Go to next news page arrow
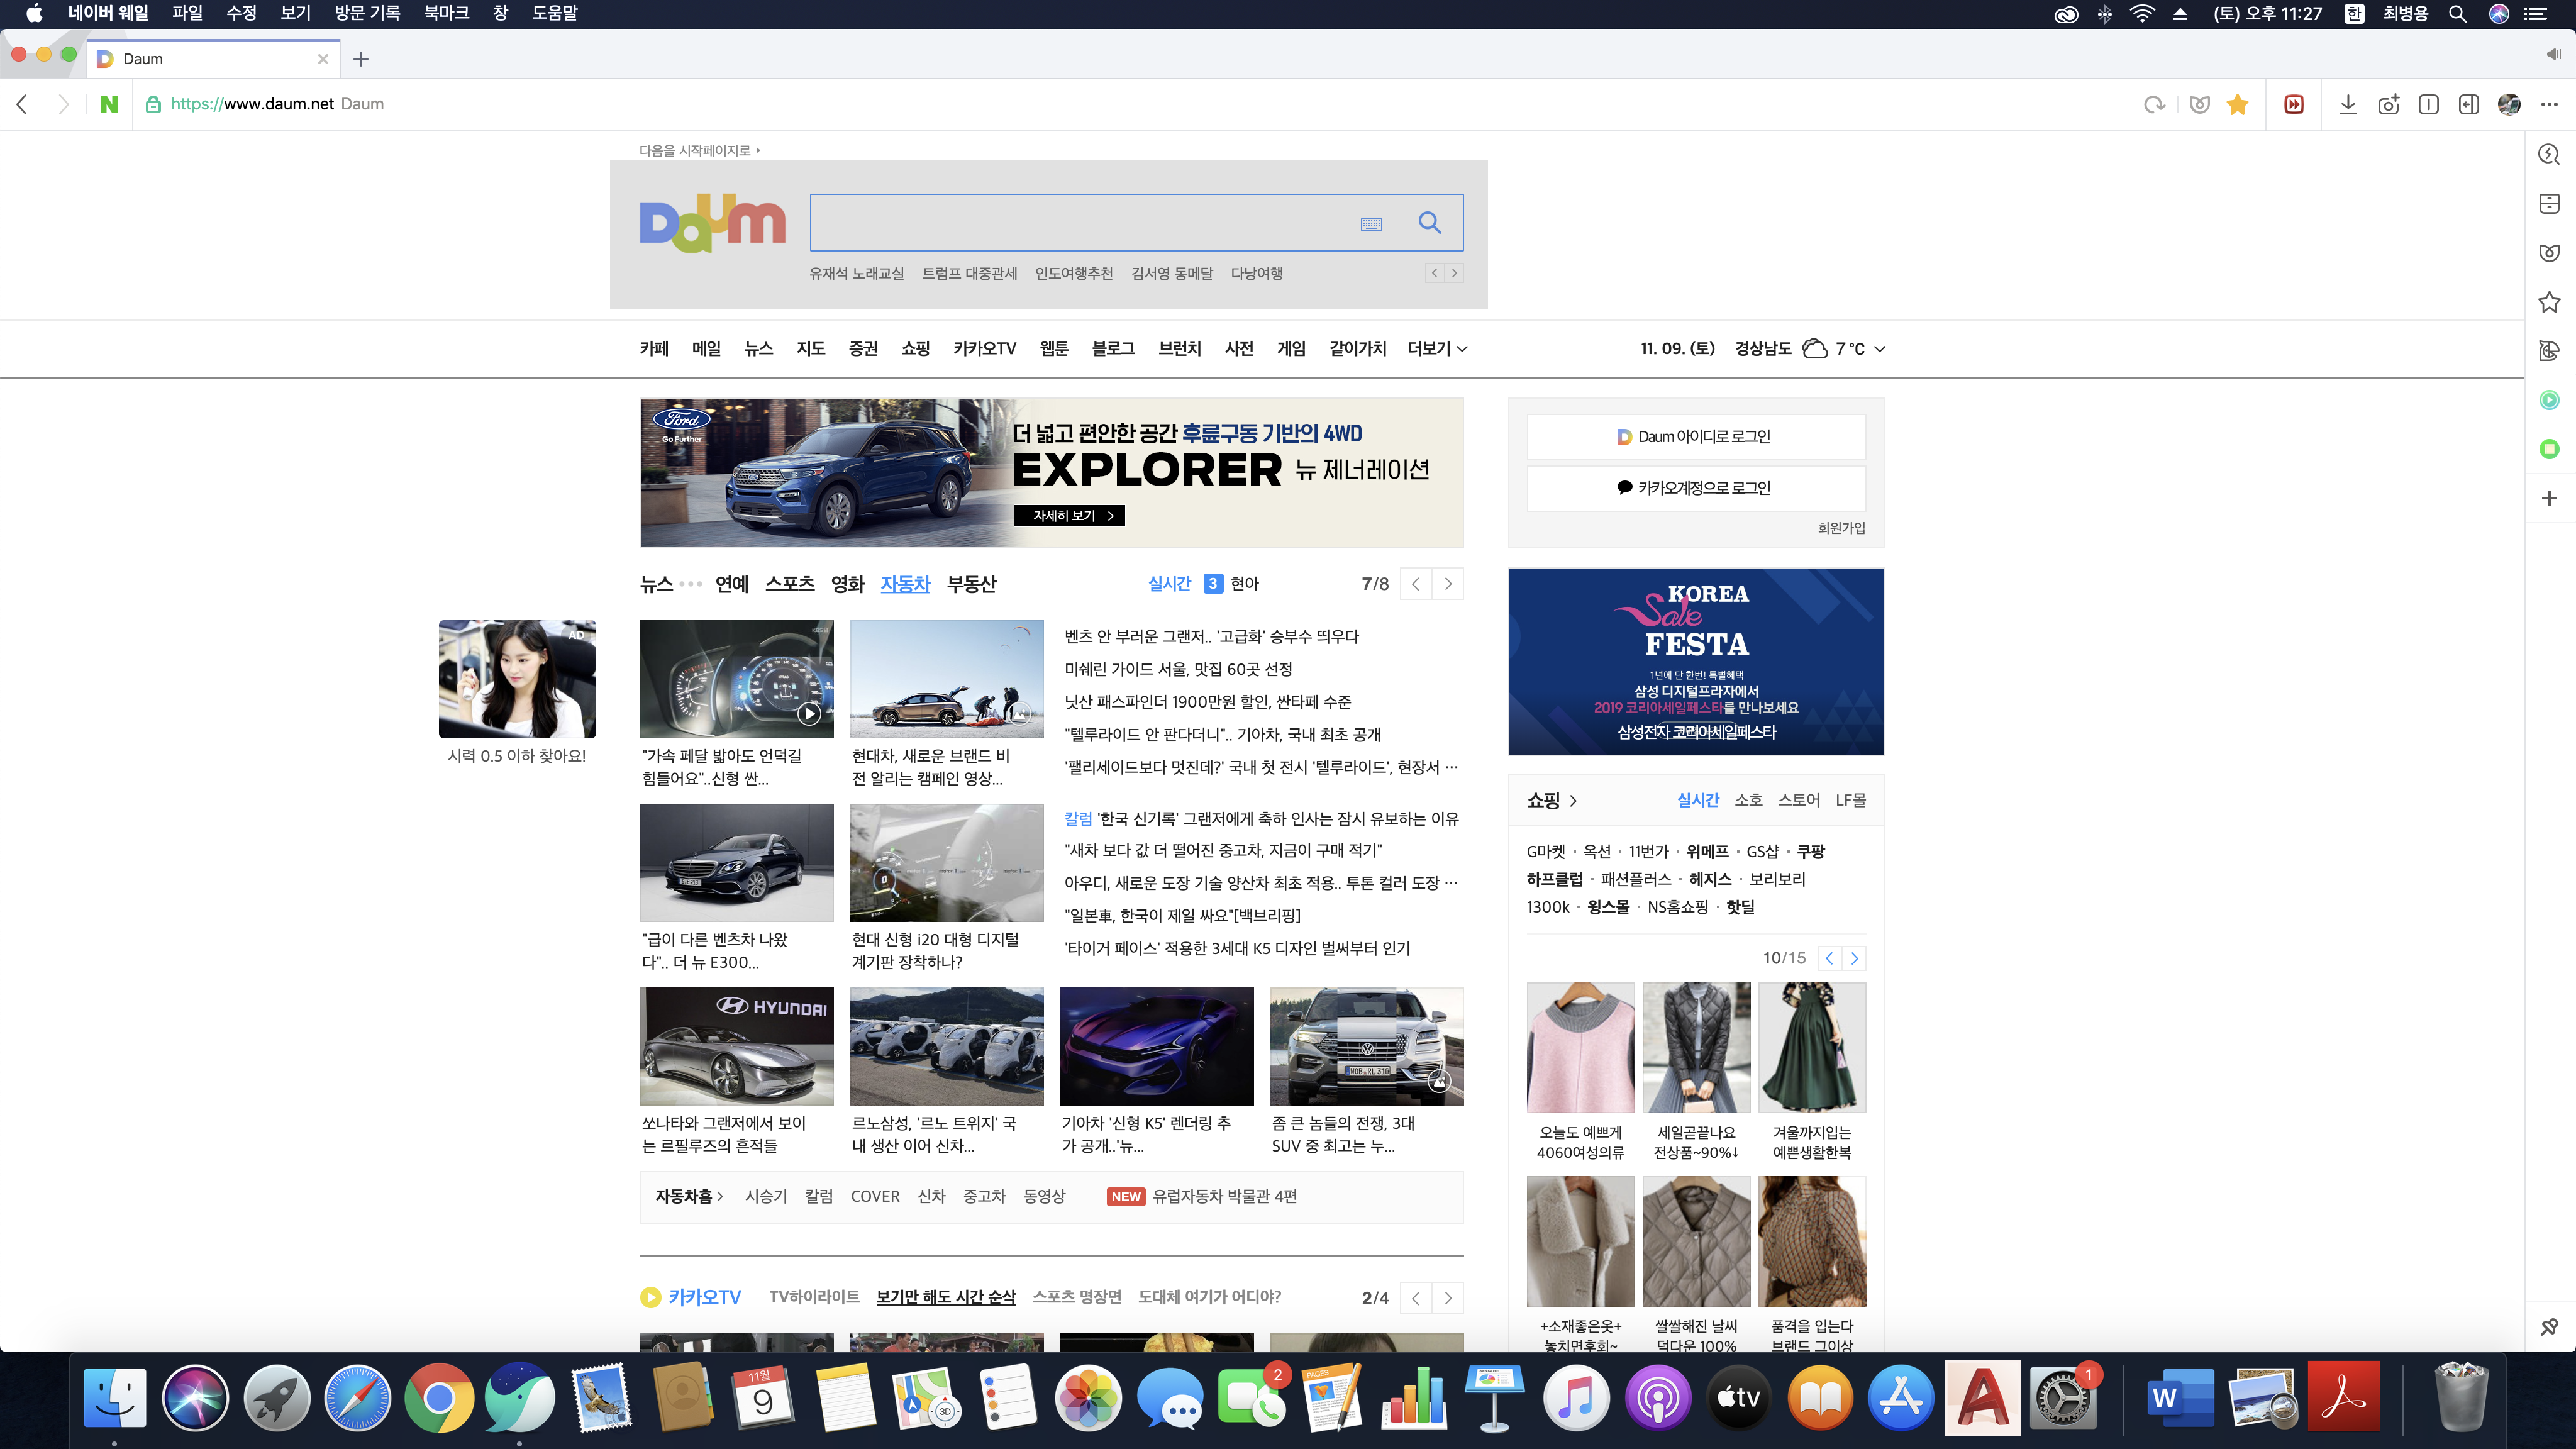Screen dimensions: 2576x1449 pos(1448,584)
